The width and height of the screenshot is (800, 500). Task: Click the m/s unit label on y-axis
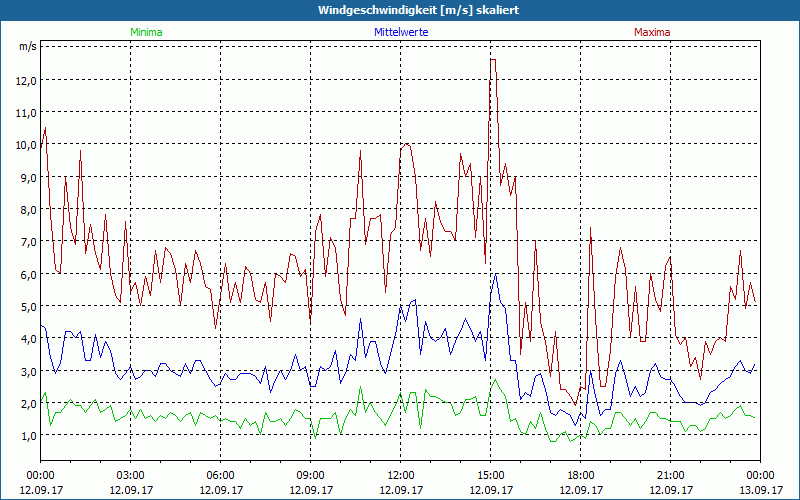28,47
